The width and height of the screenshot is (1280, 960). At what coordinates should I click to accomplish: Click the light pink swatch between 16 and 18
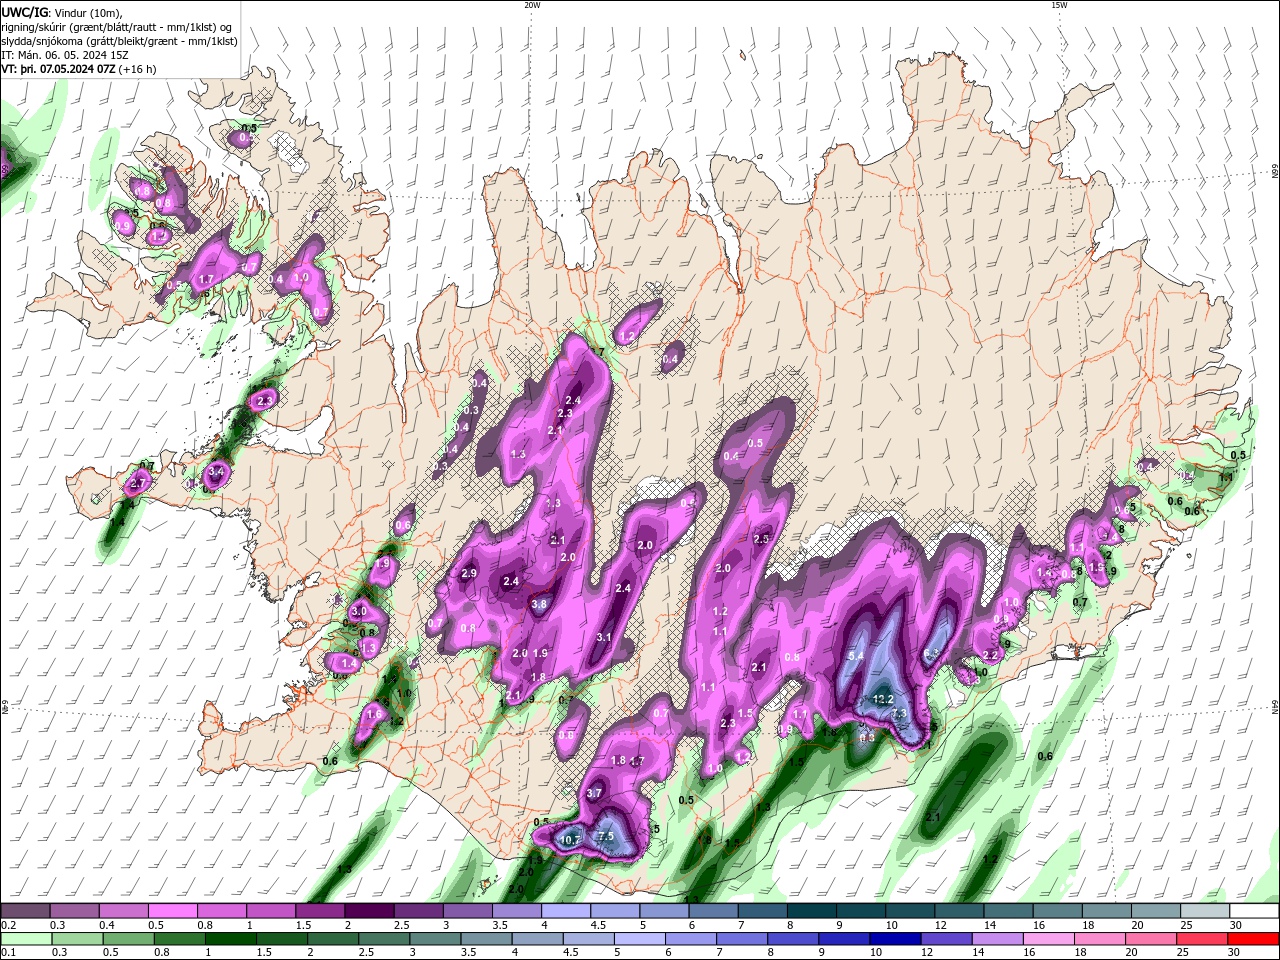[x=1047, y=939]
